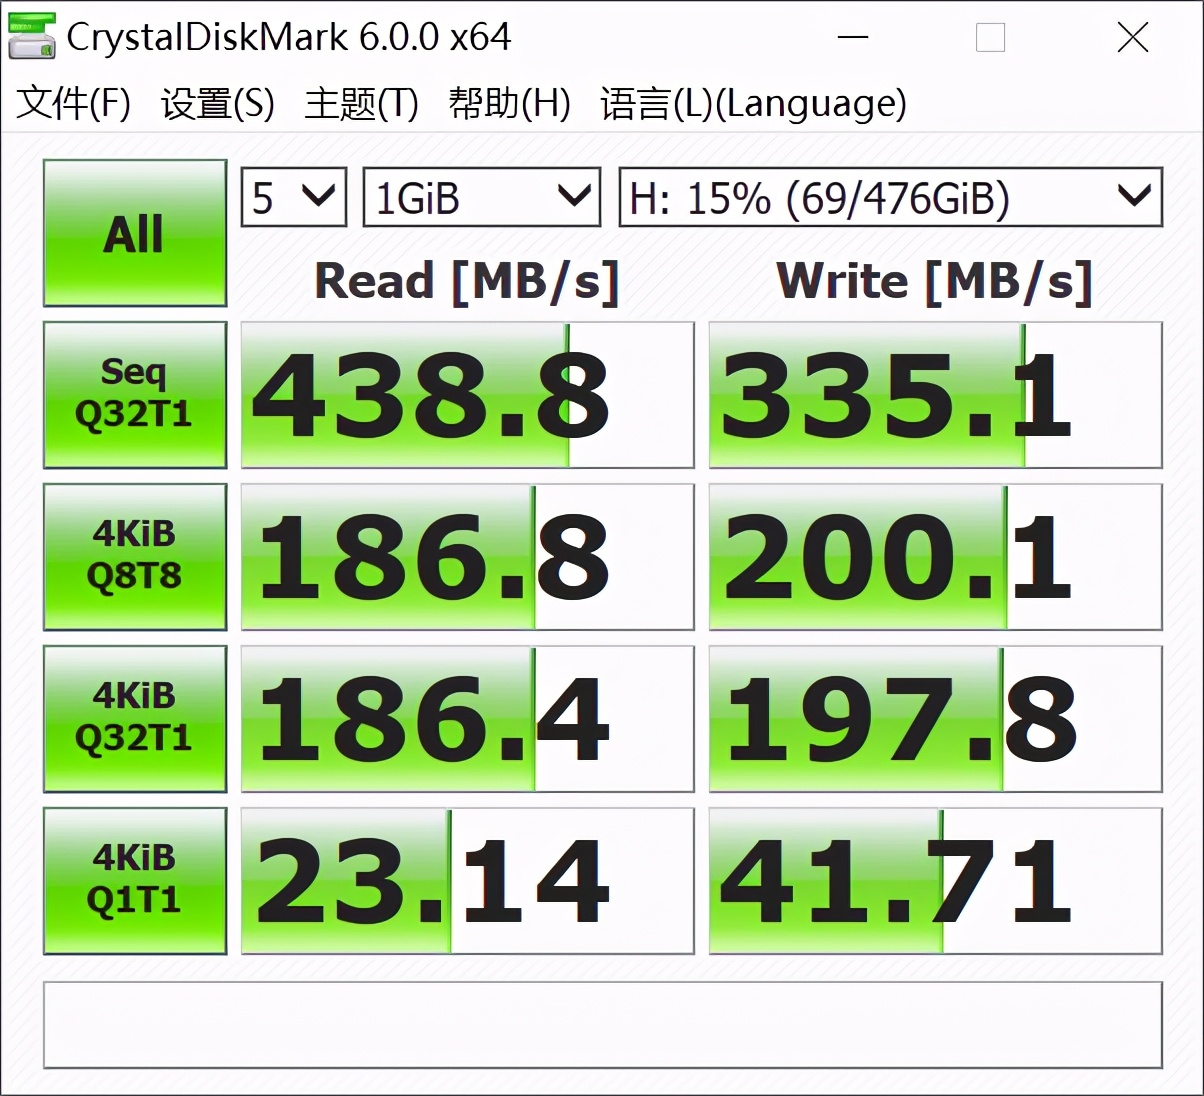Open the 帮助(H) menu
Screen dimensions: 1204x1096
pyautogui.click(x=509, y=103)
